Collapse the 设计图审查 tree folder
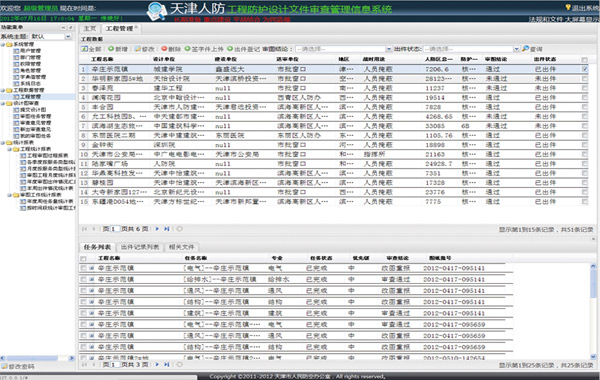The height and width of the screenshot is (380, 600). pos(3,103)
